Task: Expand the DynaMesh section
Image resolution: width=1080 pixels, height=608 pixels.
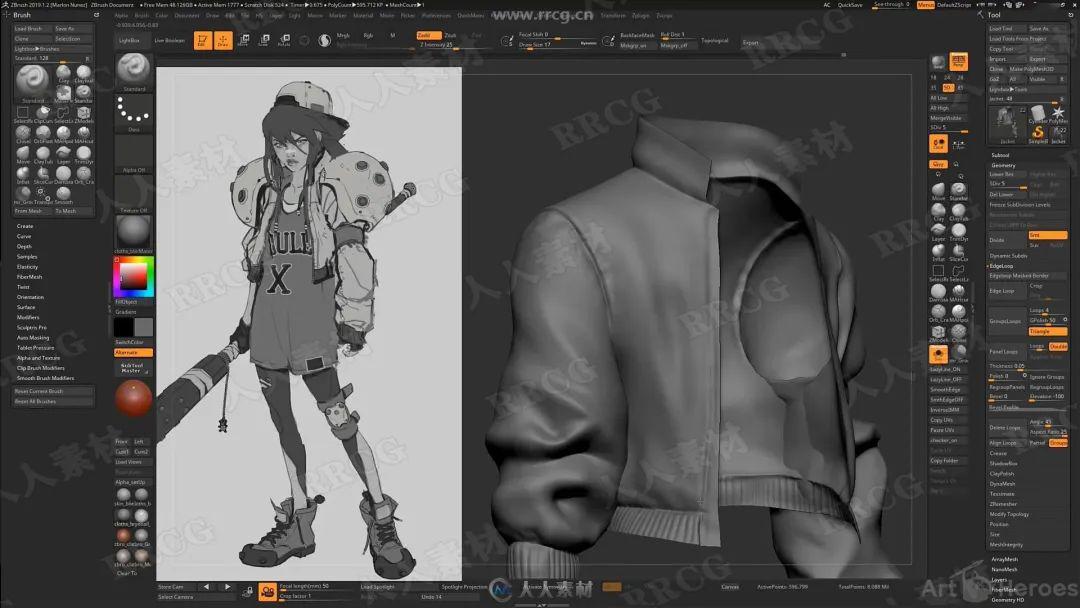Action: [x=1003, y=483]
